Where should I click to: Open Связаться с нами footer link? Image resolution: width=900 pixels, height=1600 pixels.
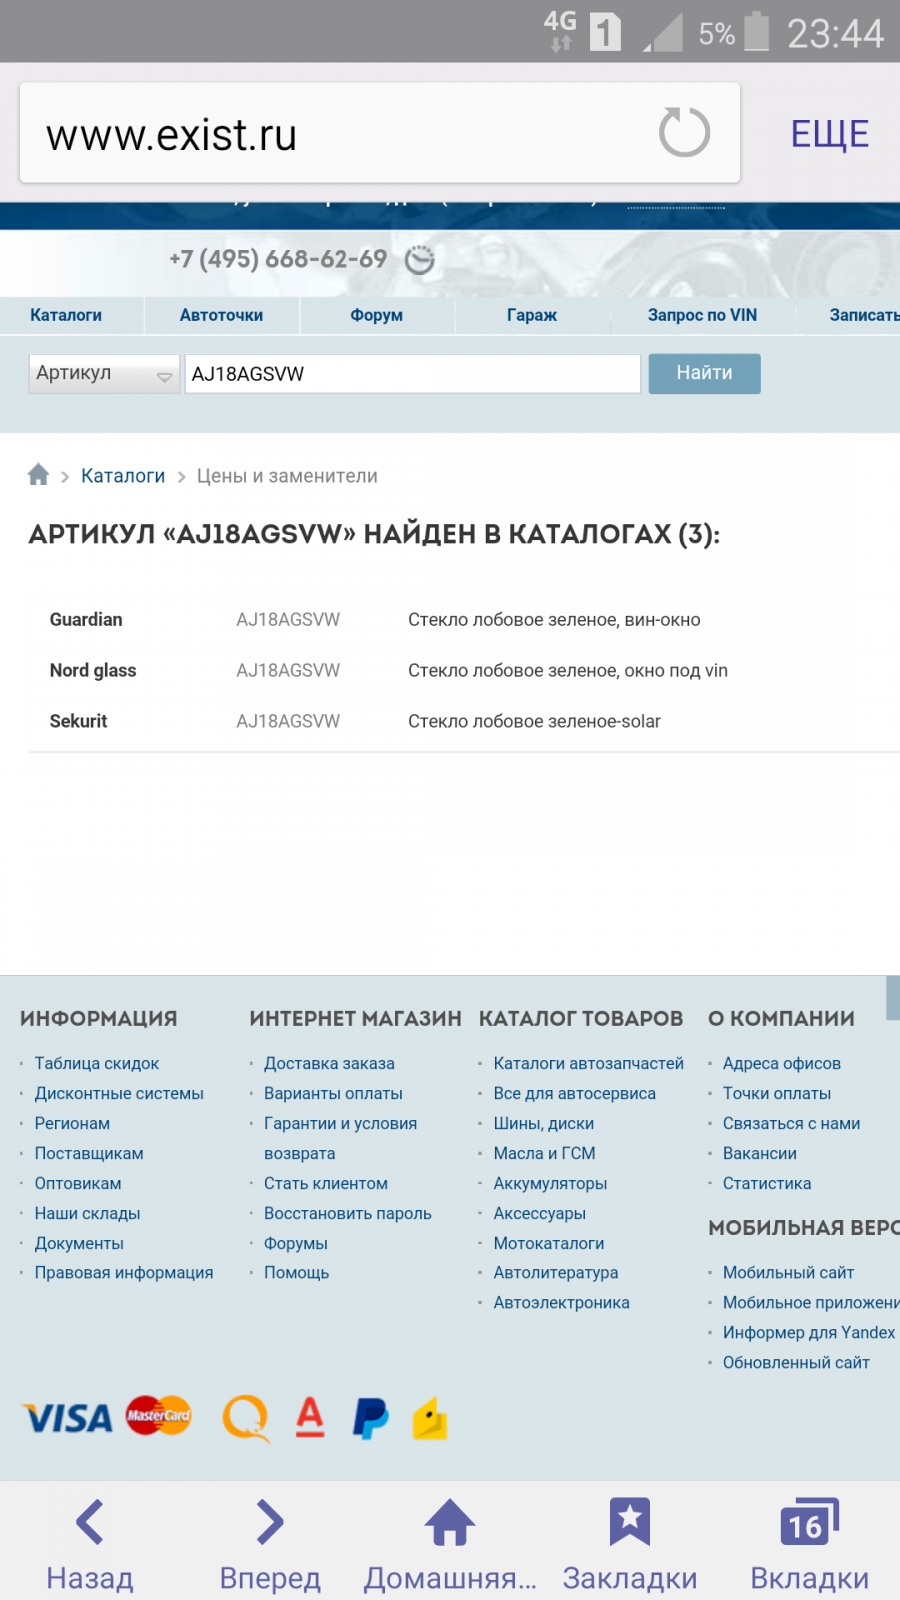point(792,1123)
